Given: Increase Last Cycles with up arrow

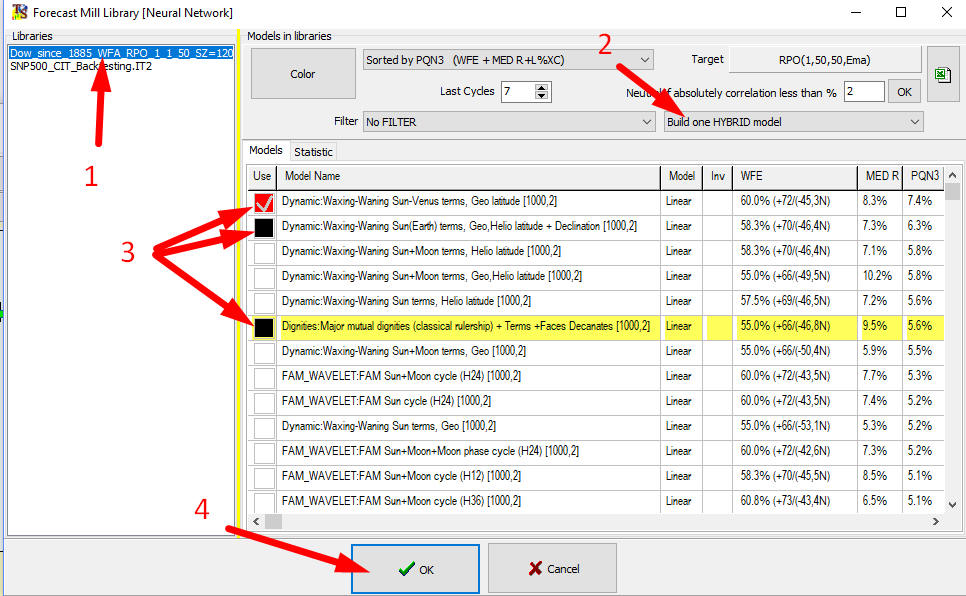Looking at the screenshot, I should [541, 87].
